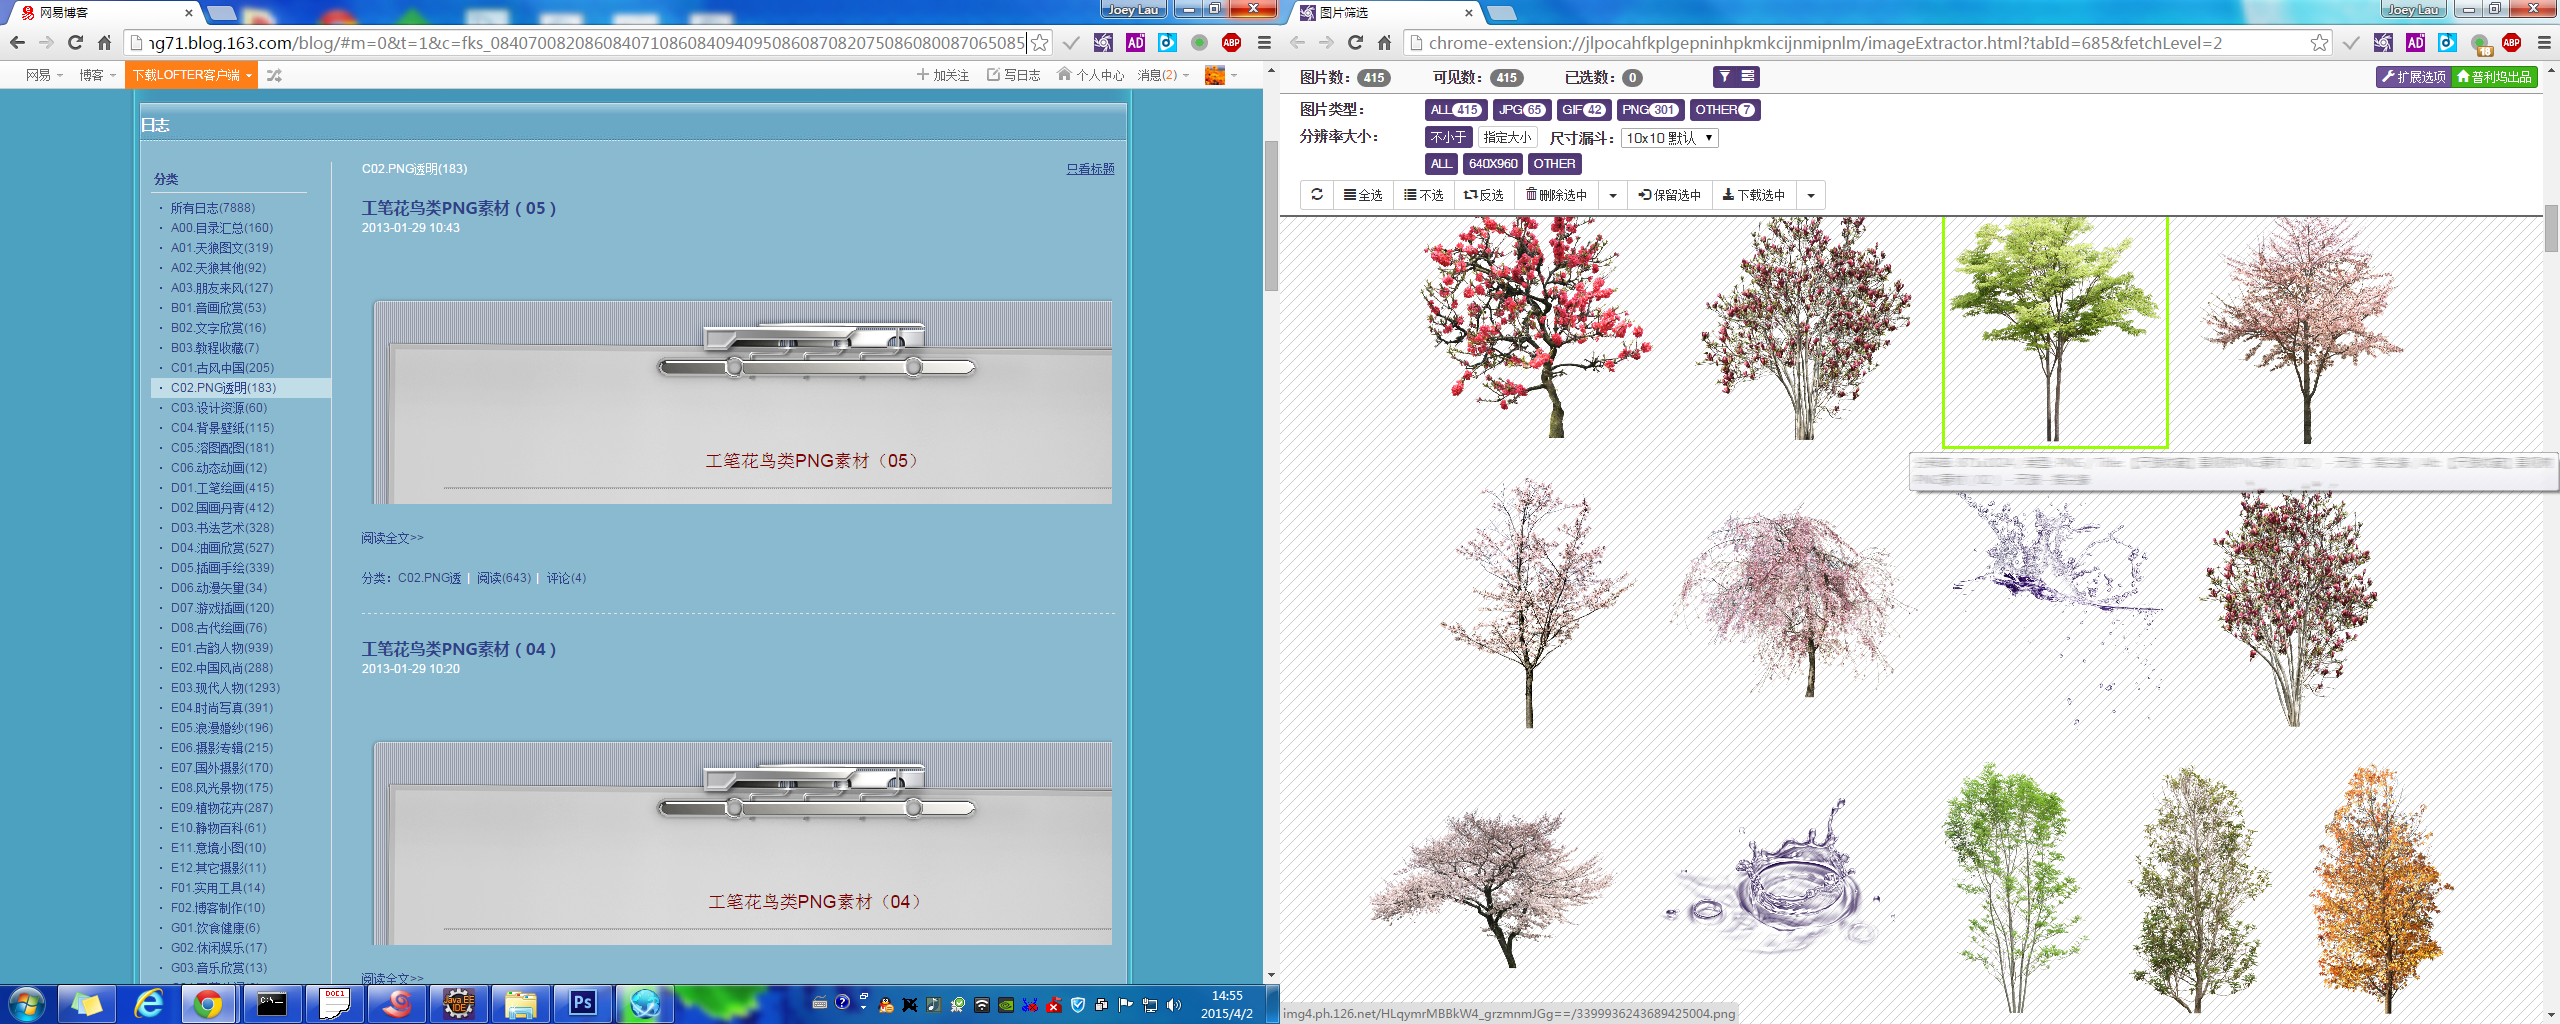
Task: Open the 所有日志(7888) category
Action: 213,208
